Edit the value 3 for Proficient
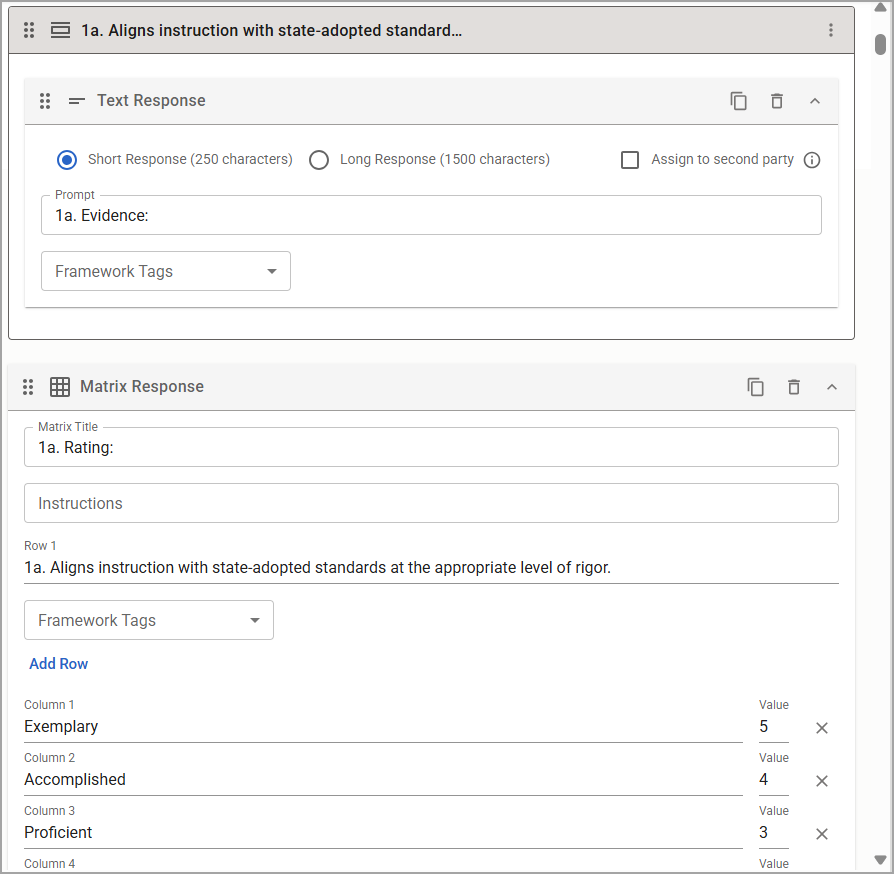The height and width of the screenshot is (874, 894). [x=774, y=833]
